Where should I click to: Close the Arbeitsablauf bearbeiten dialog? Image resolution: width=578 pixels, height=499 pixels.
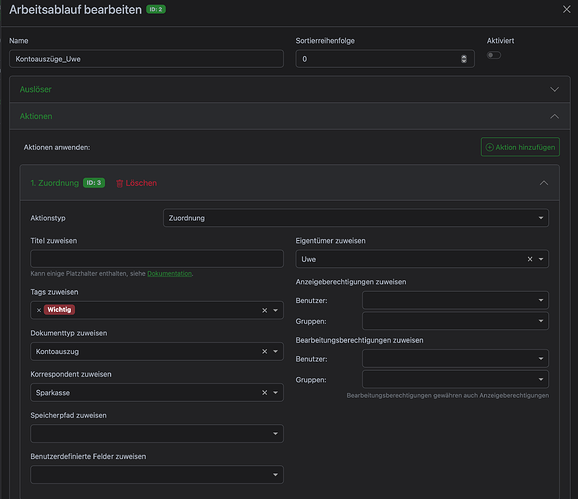click(x=567, y=9)
